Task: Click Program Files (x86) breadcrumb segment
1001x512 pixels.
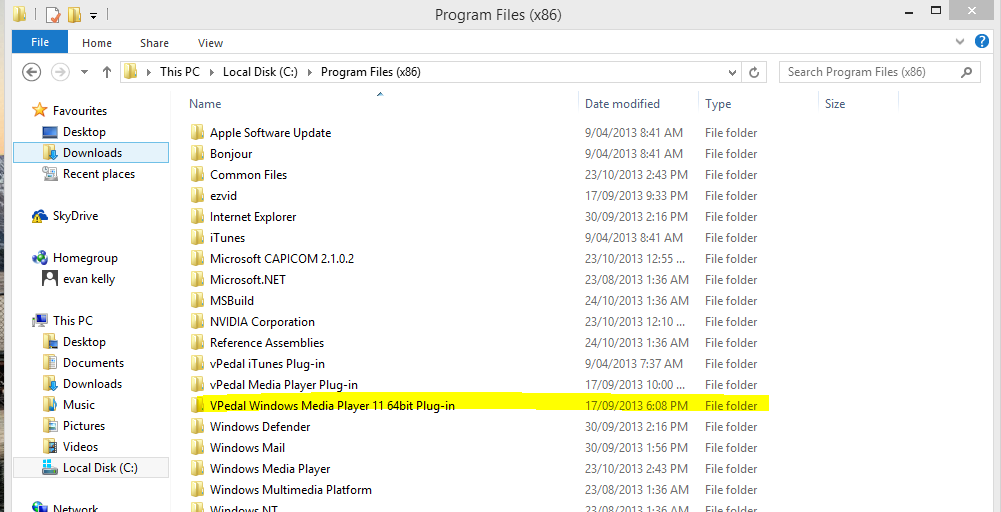Action: tap(370, 72)
